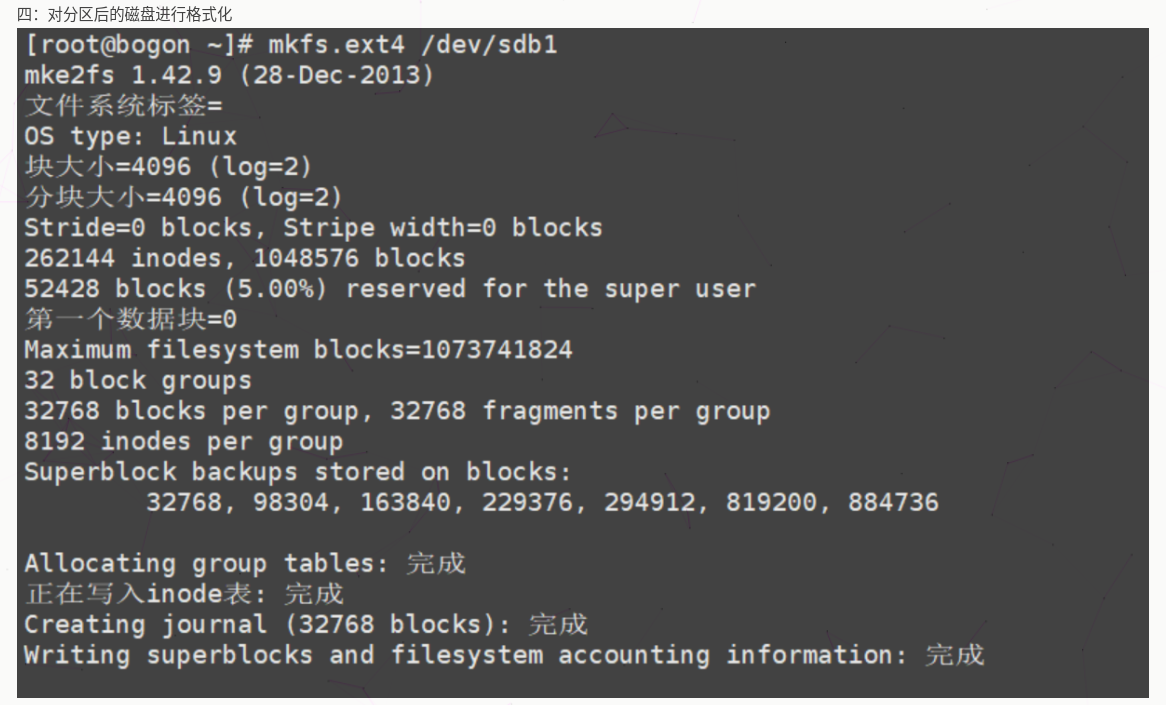
Task: Click the Superblock backups stored line
Action: pyautogui.click(x=298, y=472)
